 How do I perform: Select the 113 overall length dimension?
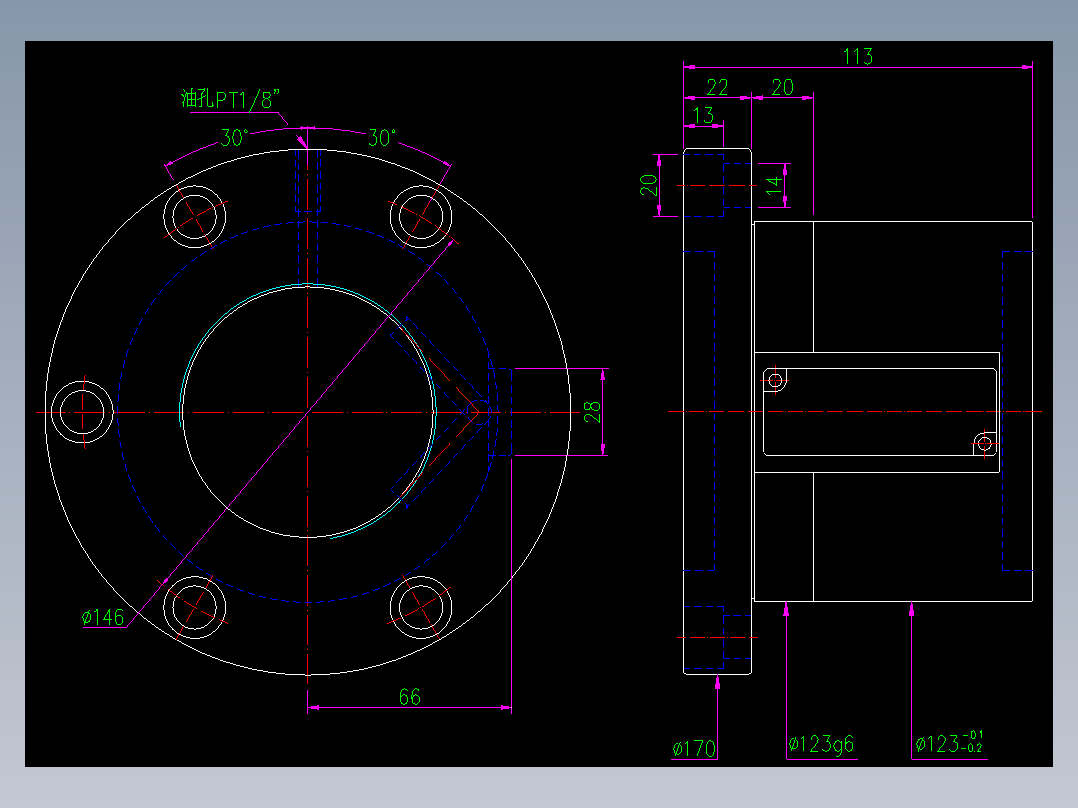(x=858, y=56)
